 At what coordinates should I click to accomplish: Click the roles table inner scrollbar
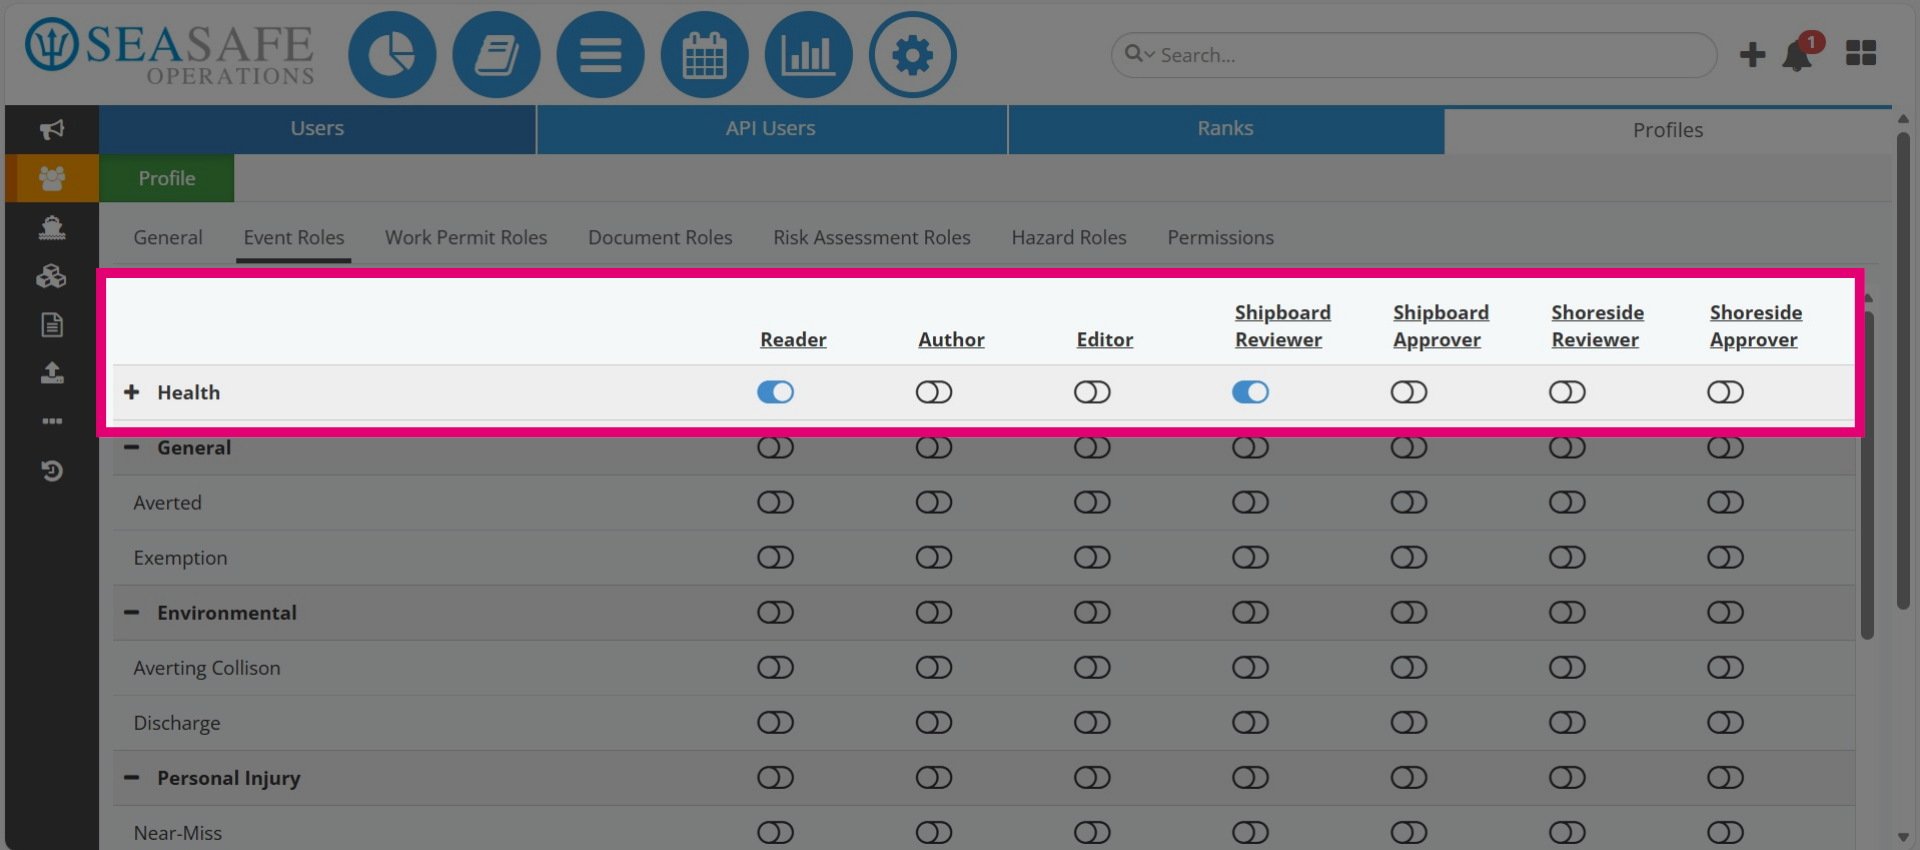click(x=1867, y=475)
